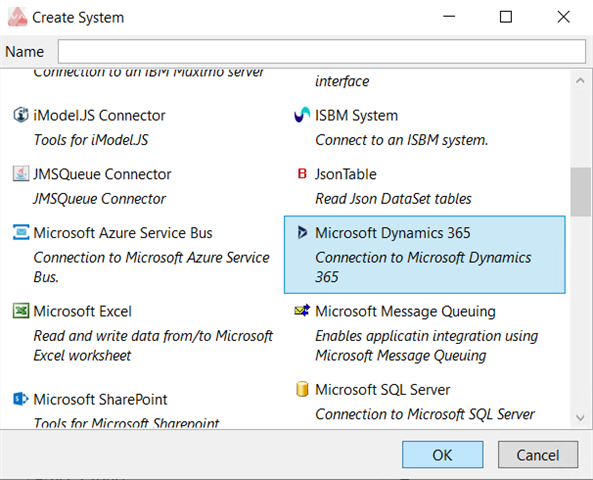Maximize the Create System window
593x480 pixels.
pyautogui.click(x=506, y=17)
